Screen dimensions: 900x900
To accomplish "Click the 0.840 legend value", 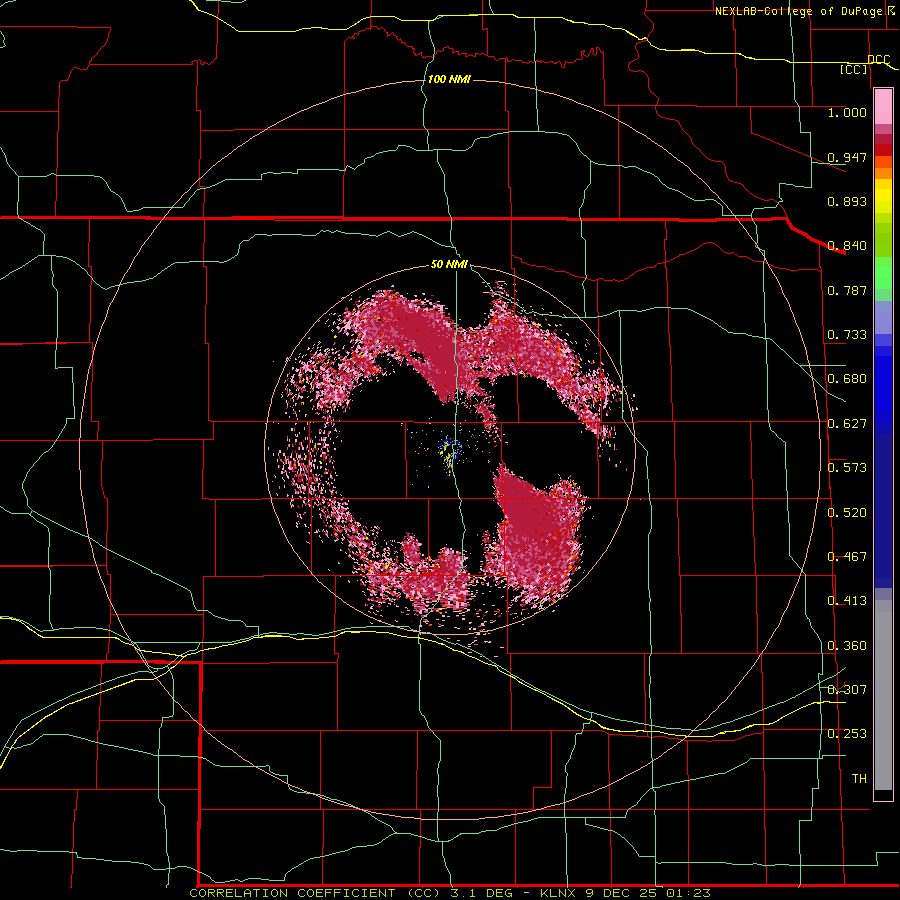I will (x=847, y=246).
